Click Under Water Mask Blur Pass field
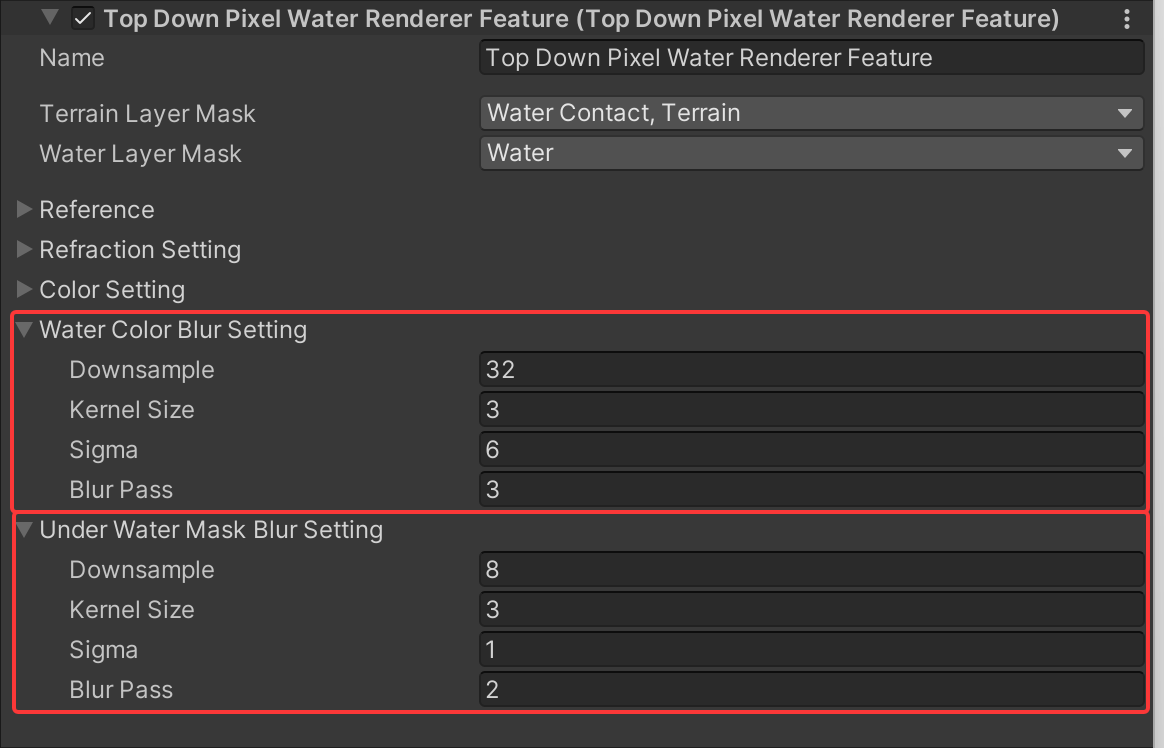This screenshot has width=1164, height=748. click(x=810, y=689)
